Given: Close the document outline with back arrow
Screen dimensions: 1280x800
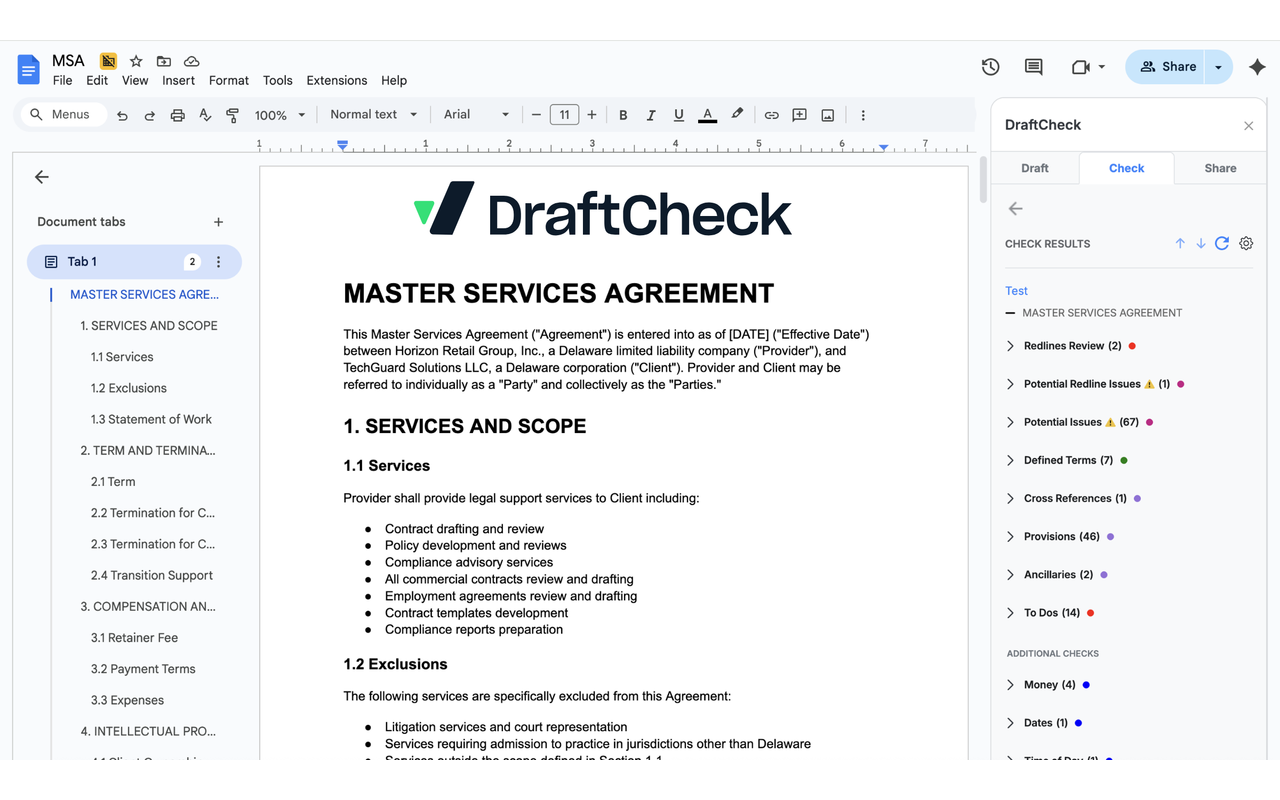Looking at the screenshot, I should 41,177.
